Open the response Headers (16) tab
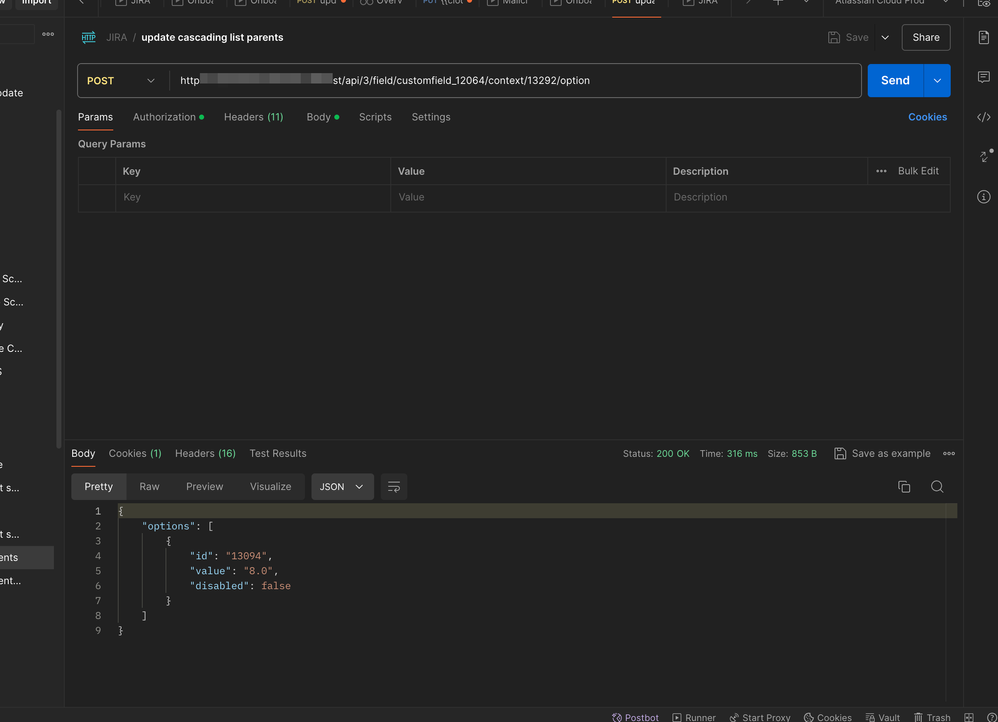The width and height of the screenshot is (998, 722). click(x=205, y=454)
